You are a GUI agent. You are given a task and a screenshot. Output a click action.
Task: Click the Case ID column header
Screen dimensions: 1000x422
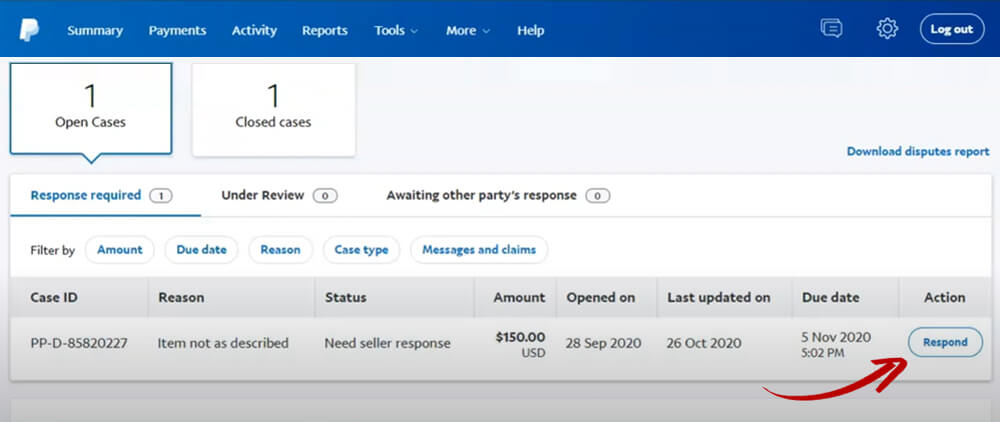[x=54, y=298]
